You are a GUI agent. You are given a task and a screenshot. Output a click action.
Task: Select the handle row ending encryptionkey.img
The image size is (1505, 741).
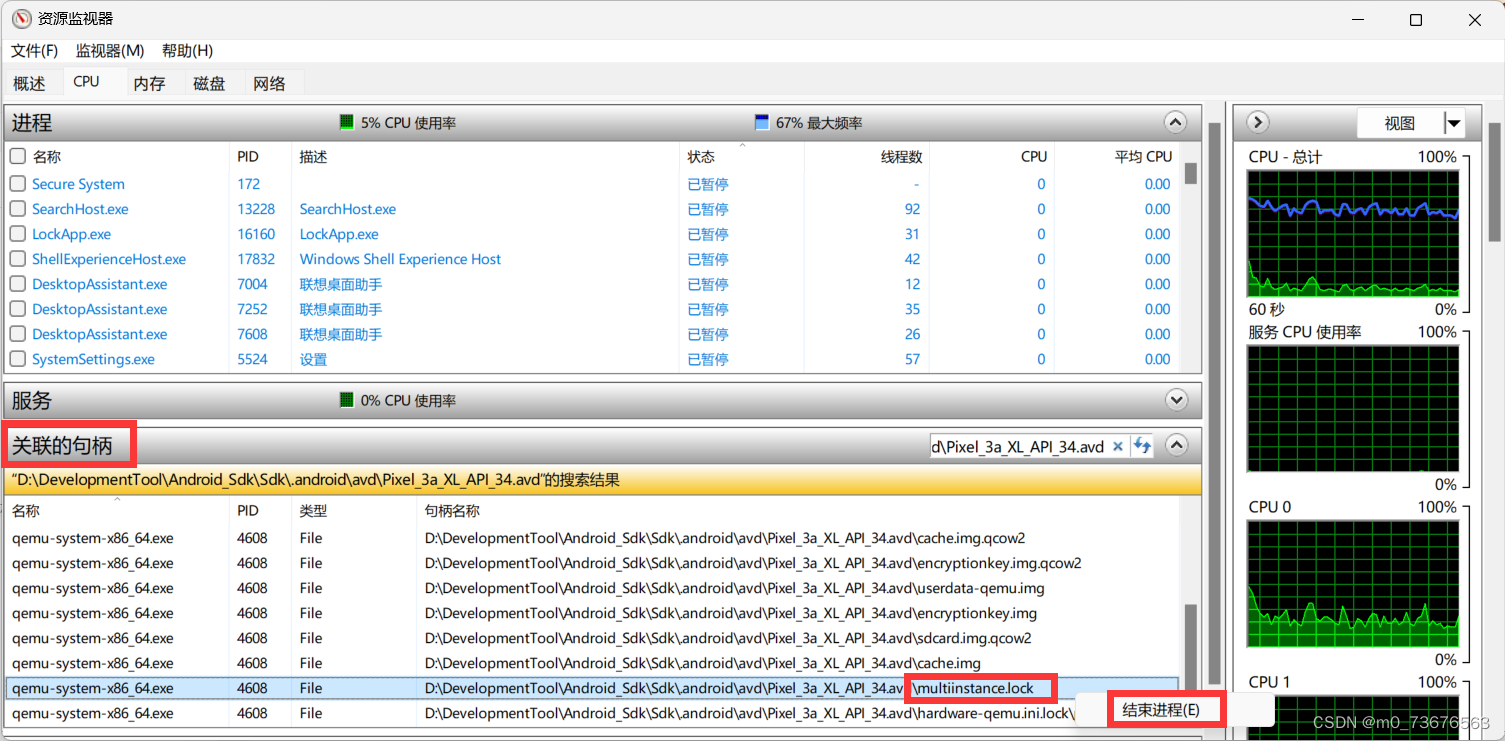click(592, 613)
